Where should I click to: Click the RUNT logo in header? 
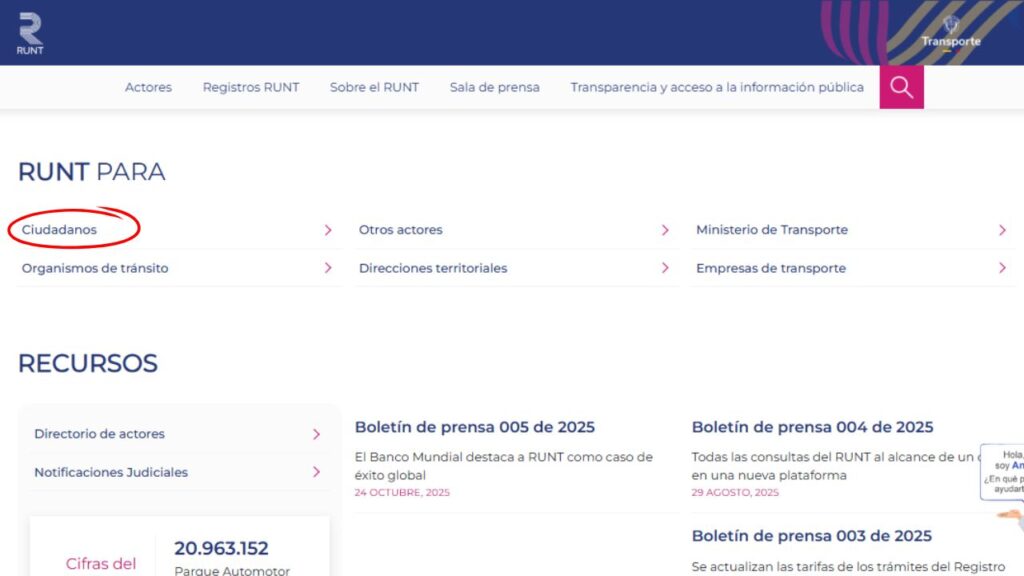coord(30,33)
